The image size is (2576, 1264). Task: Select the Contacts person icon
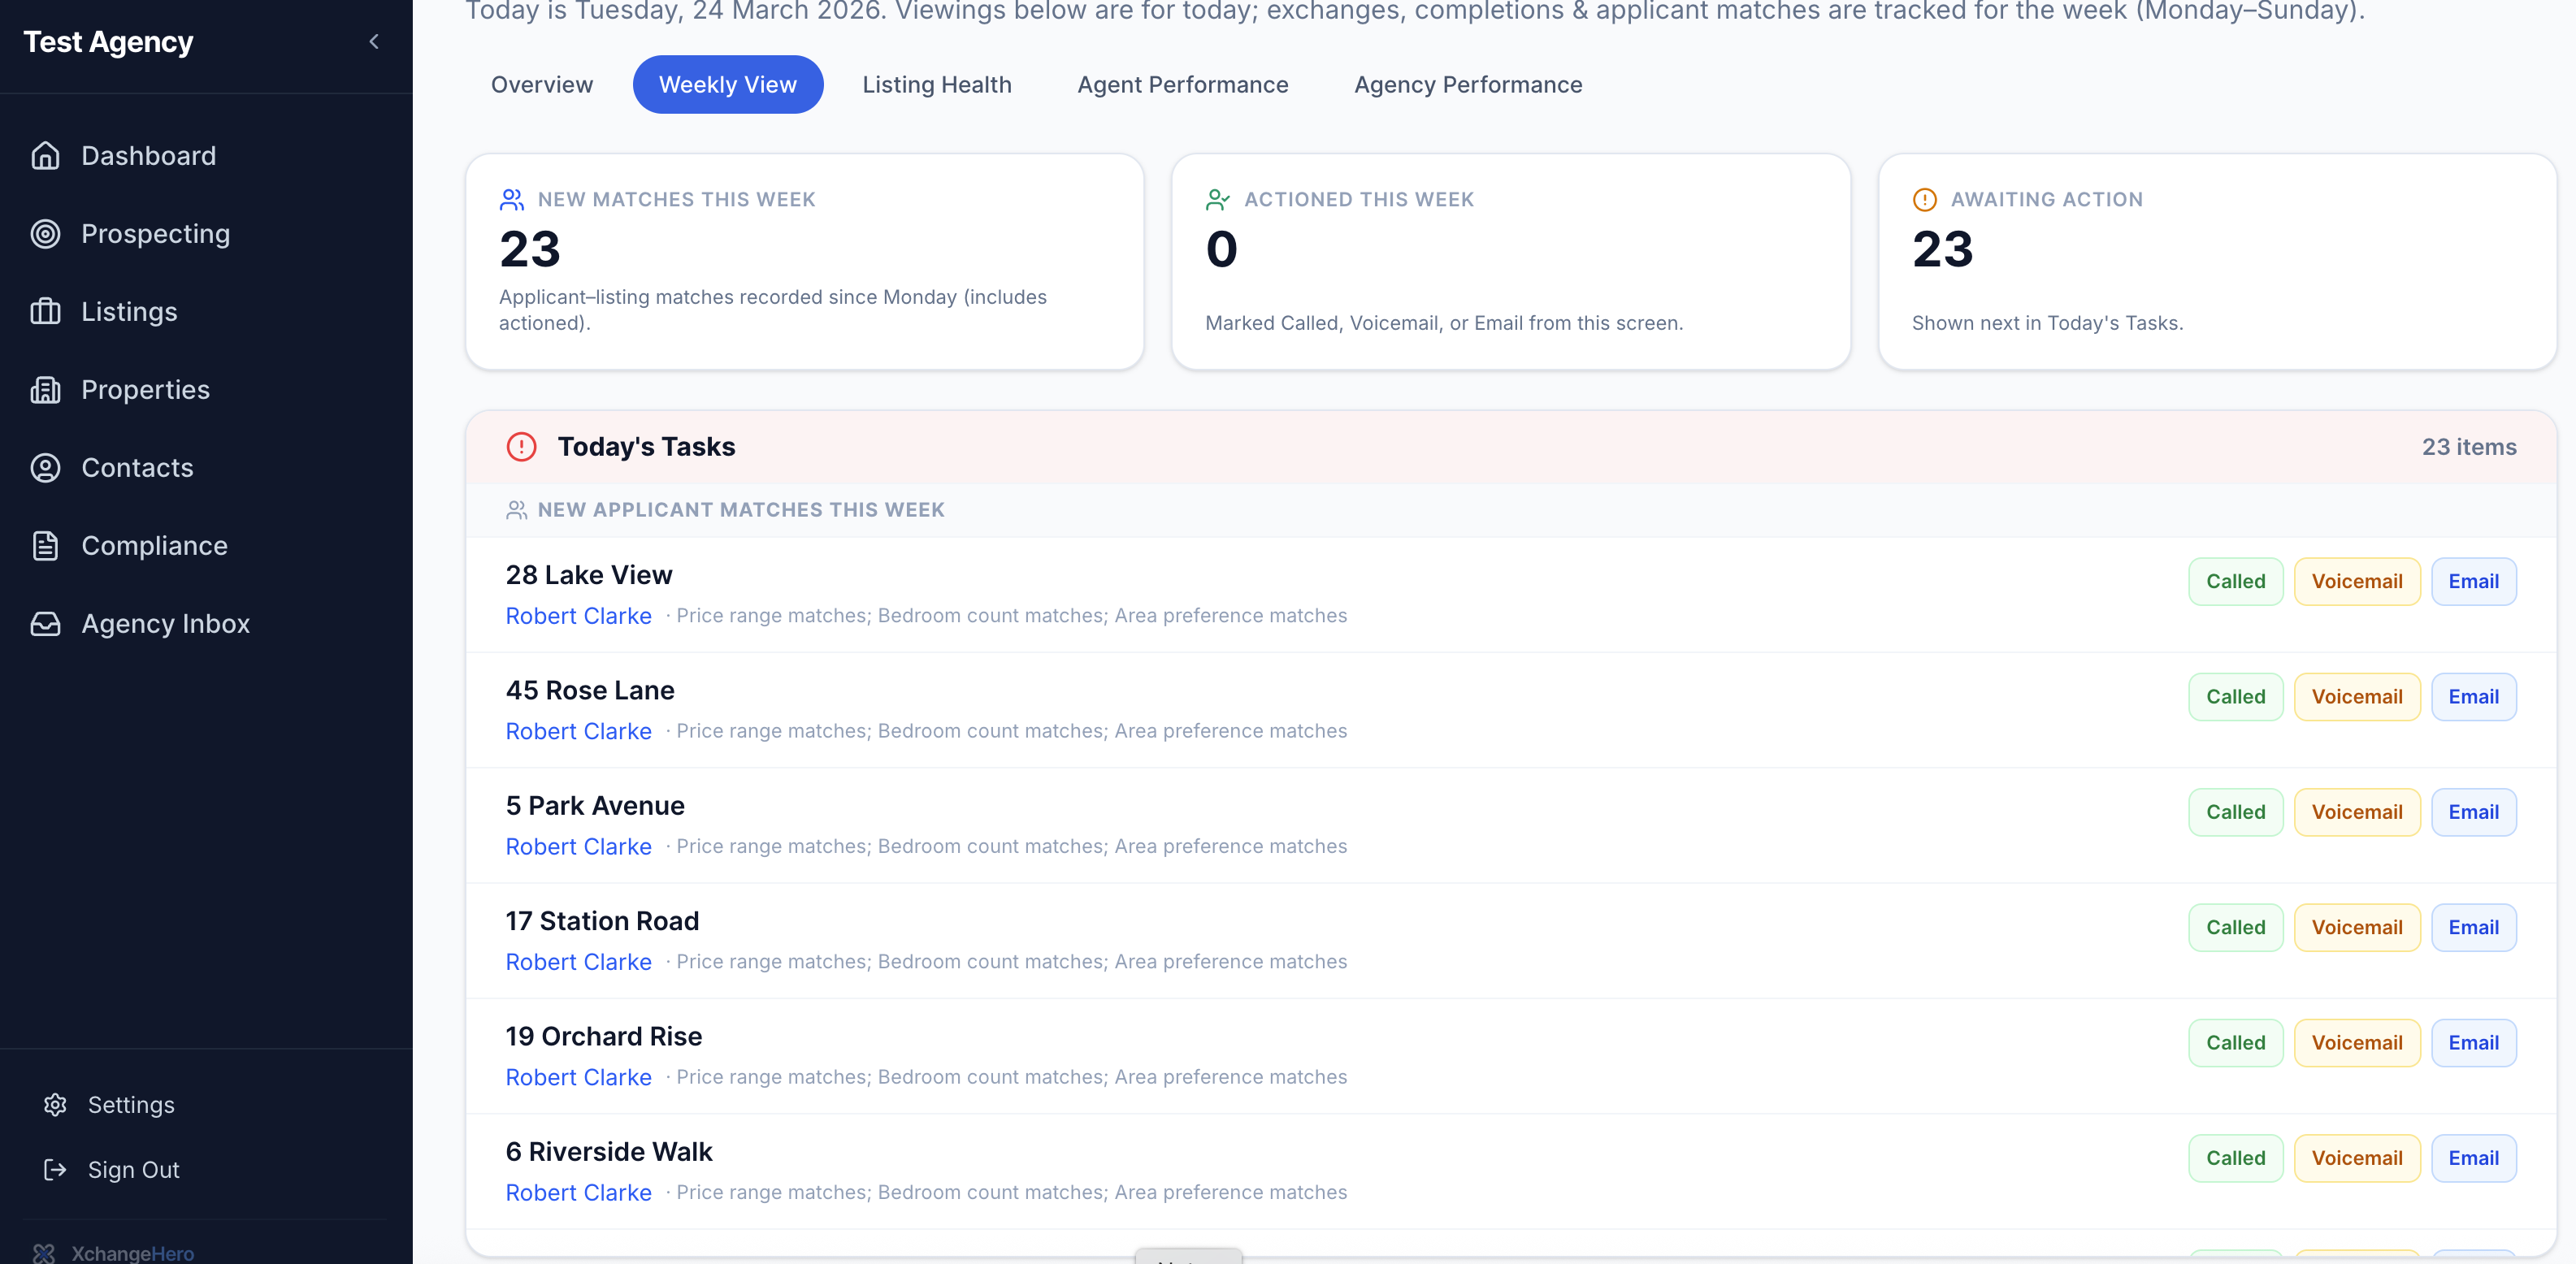click(x=46, y=467)
